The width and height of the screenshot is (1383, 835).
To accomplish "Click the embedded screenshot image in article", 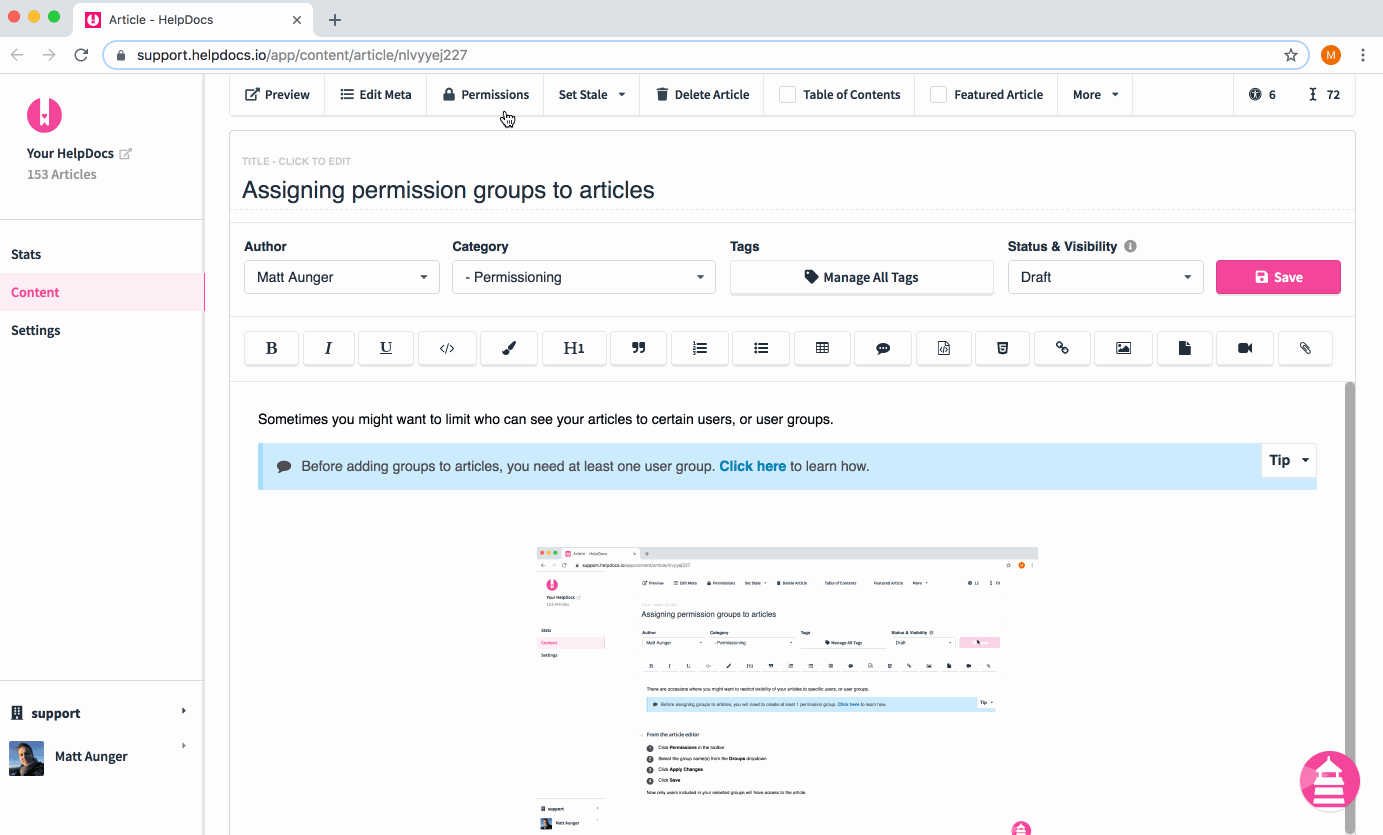I will coord(787,690).
